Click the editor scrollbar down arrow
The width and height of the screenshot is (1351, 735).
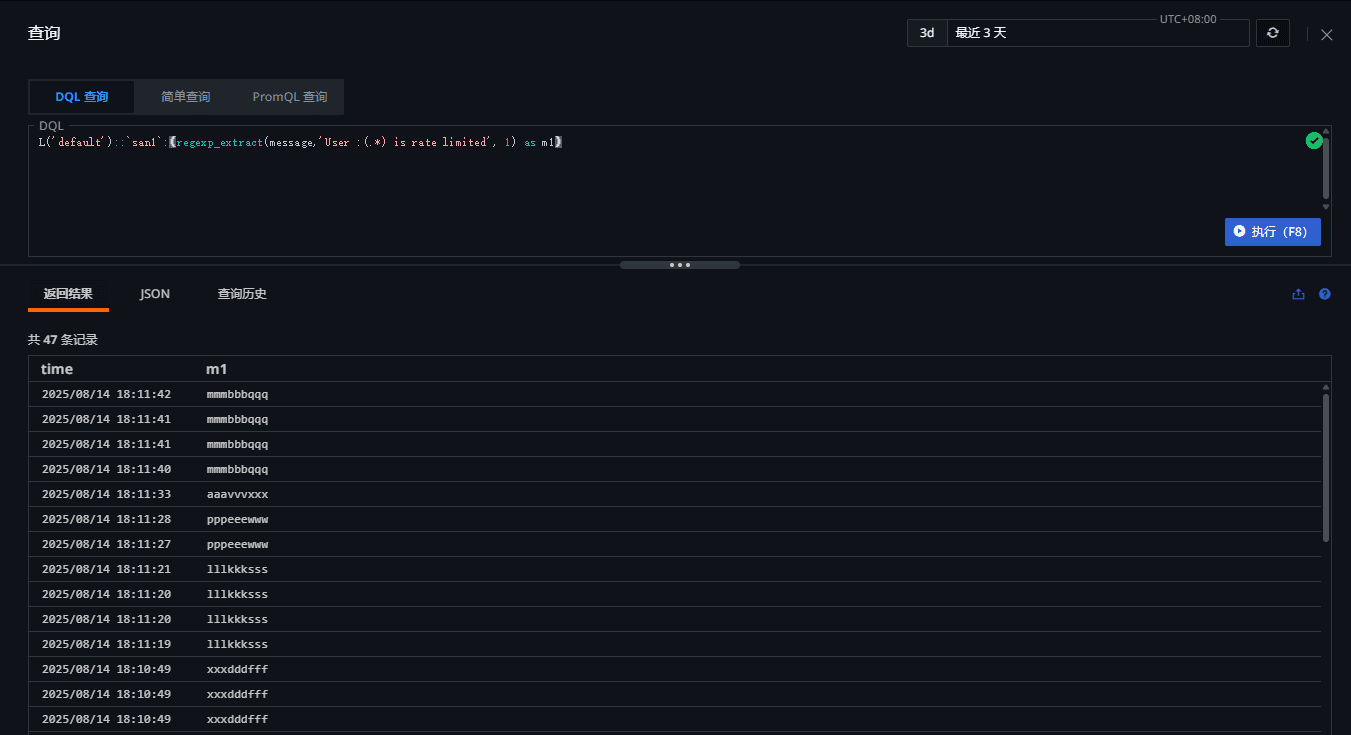(1326, 207)
